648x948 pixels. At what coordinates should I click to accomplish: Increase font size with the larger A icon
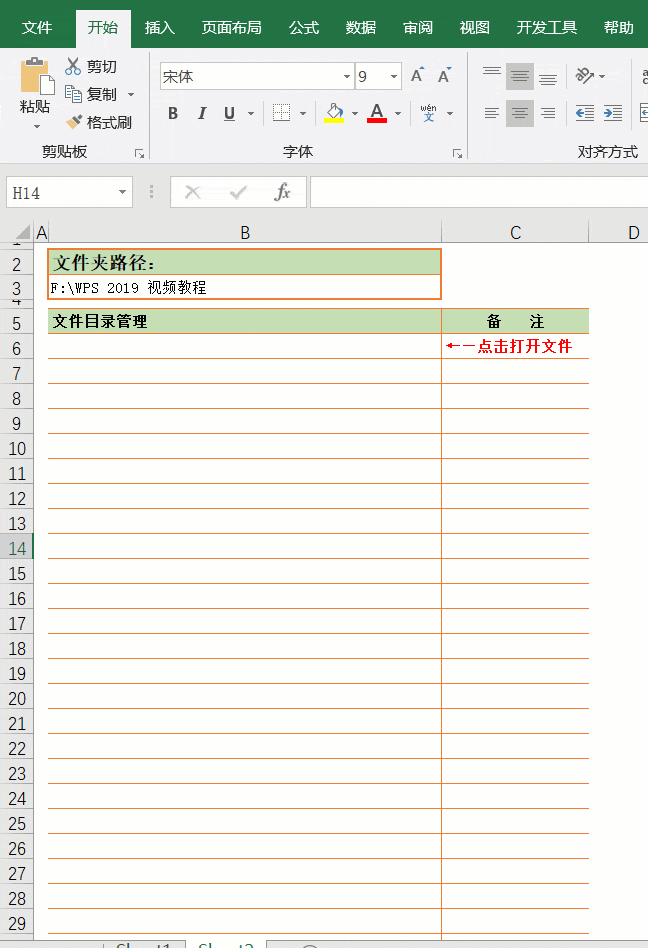point(417,76)
